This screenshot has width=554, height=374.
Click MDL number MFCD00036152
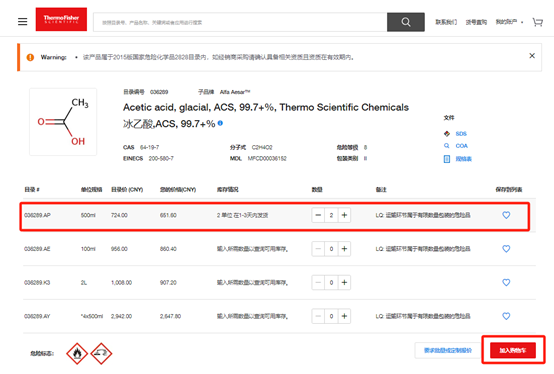[x=267, y=159]
